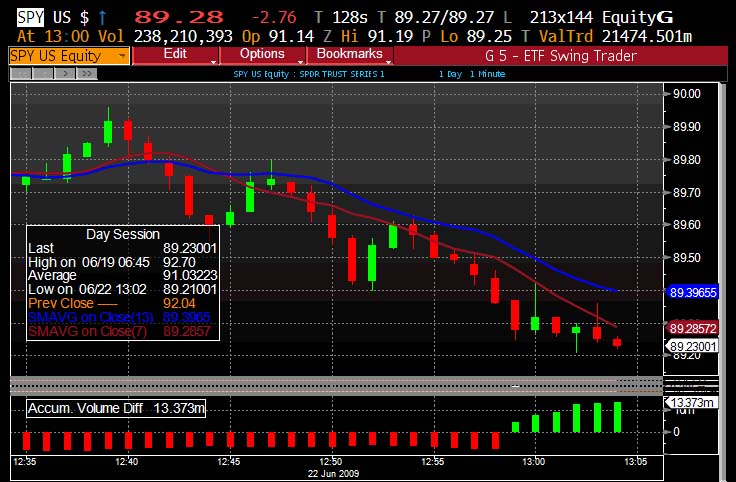This screenshot has height=482, width=736.
Task: Click the Day Session legend header
Action: click(x=123, y=234)
